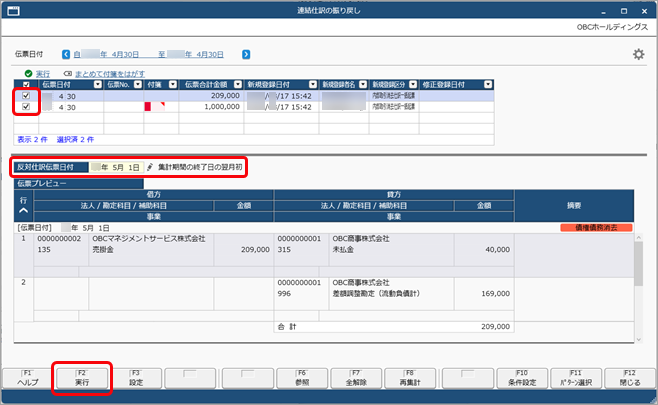
Task: Click account code 135 in row 1
Action: [44, 249]
